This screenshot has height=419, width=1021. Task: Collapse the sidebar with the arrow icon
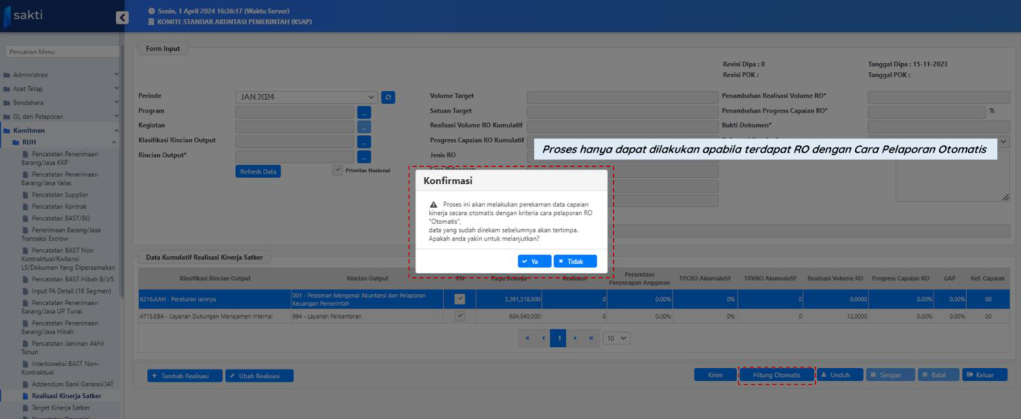pyautogui.click(x=122, y=17)
